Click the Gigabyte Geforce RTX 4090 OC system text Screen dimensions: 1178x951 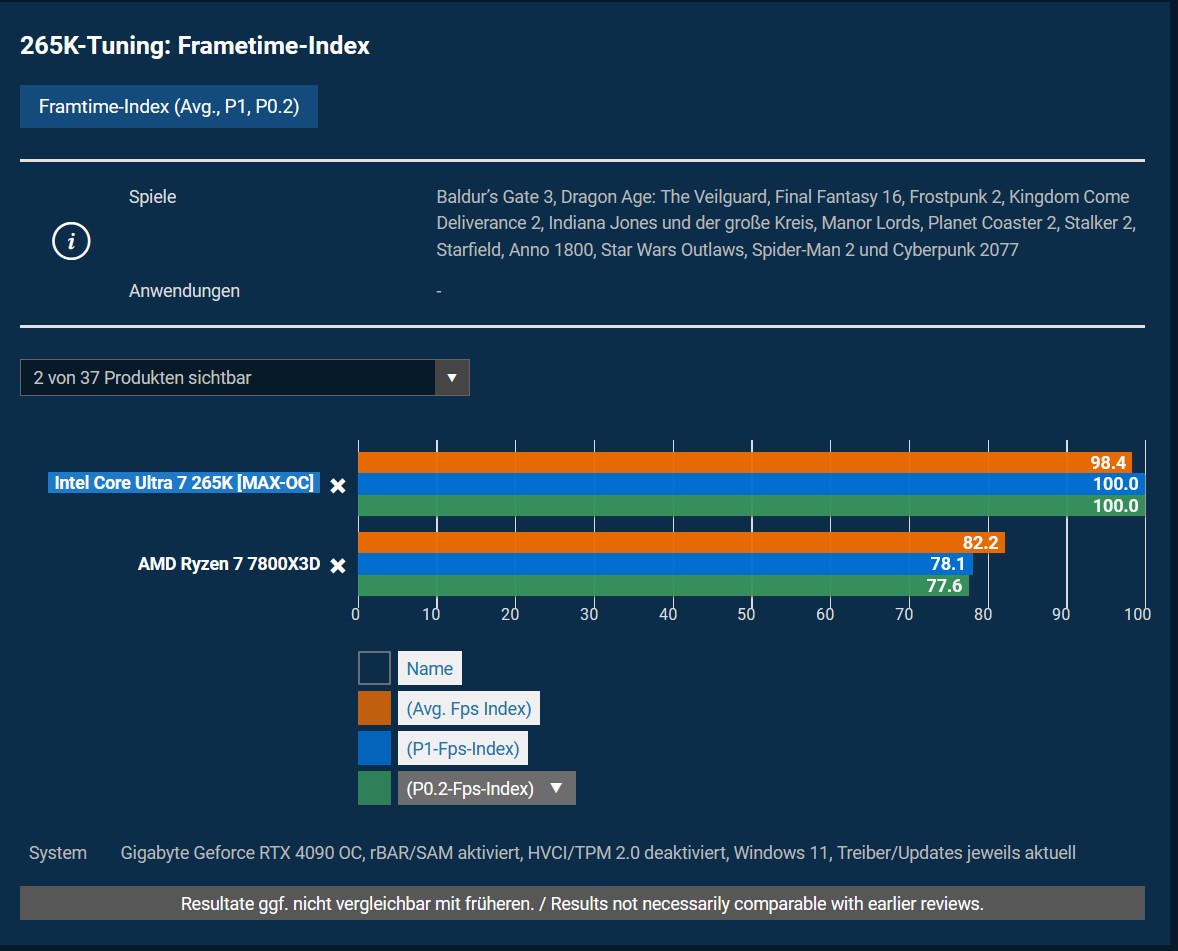[598, 853]
